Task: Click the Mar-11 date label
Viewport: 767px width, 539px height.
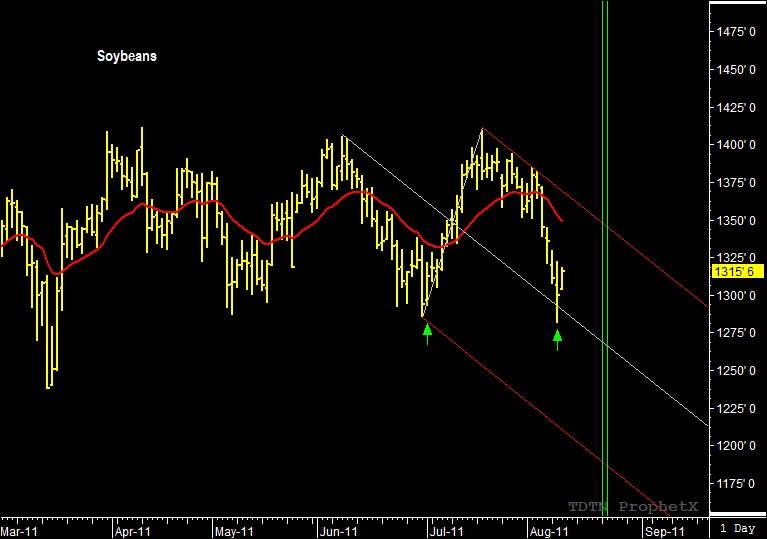Action: (x=19, y=532)
